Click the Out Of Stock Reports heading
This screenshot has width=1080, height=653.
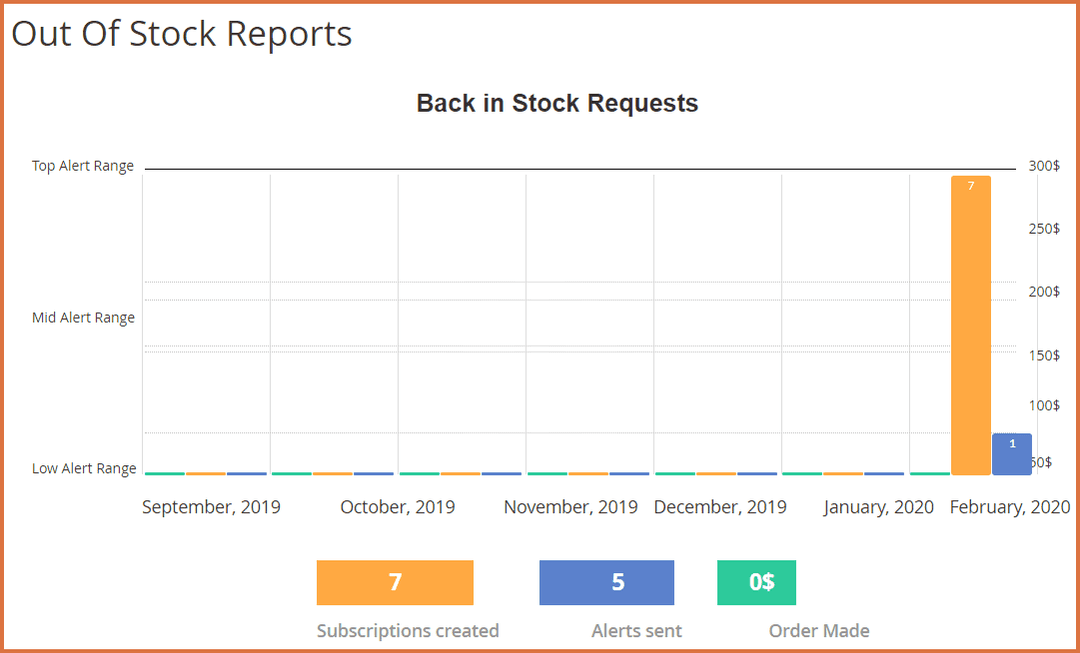(x=181, y=33)
